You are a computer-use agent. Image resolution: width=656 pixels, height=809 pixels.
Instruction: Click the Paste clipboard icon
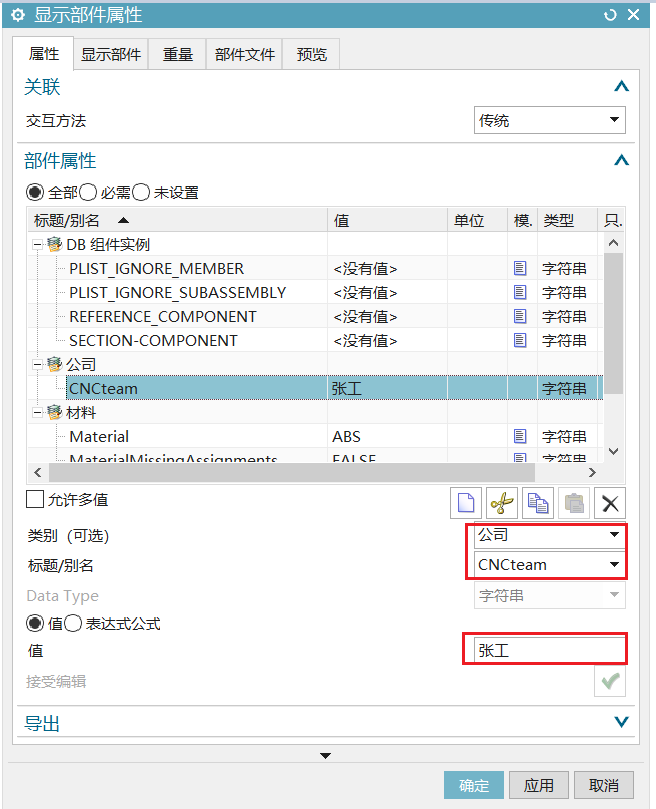click(x=574, y=503)
